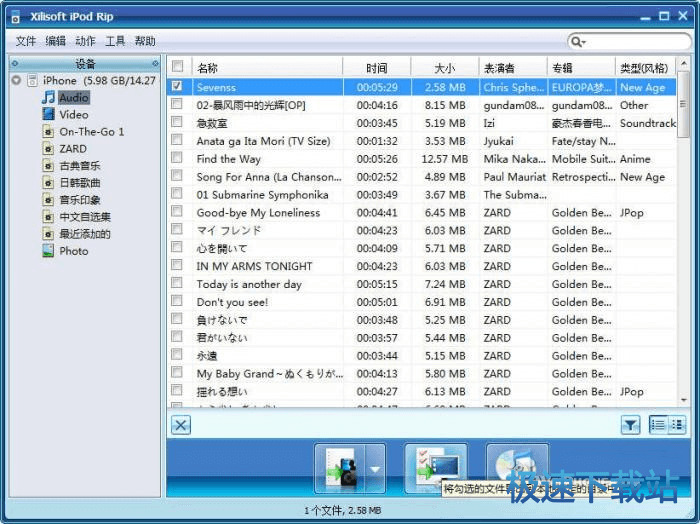Select the Today is another day row

pos(422,284)
